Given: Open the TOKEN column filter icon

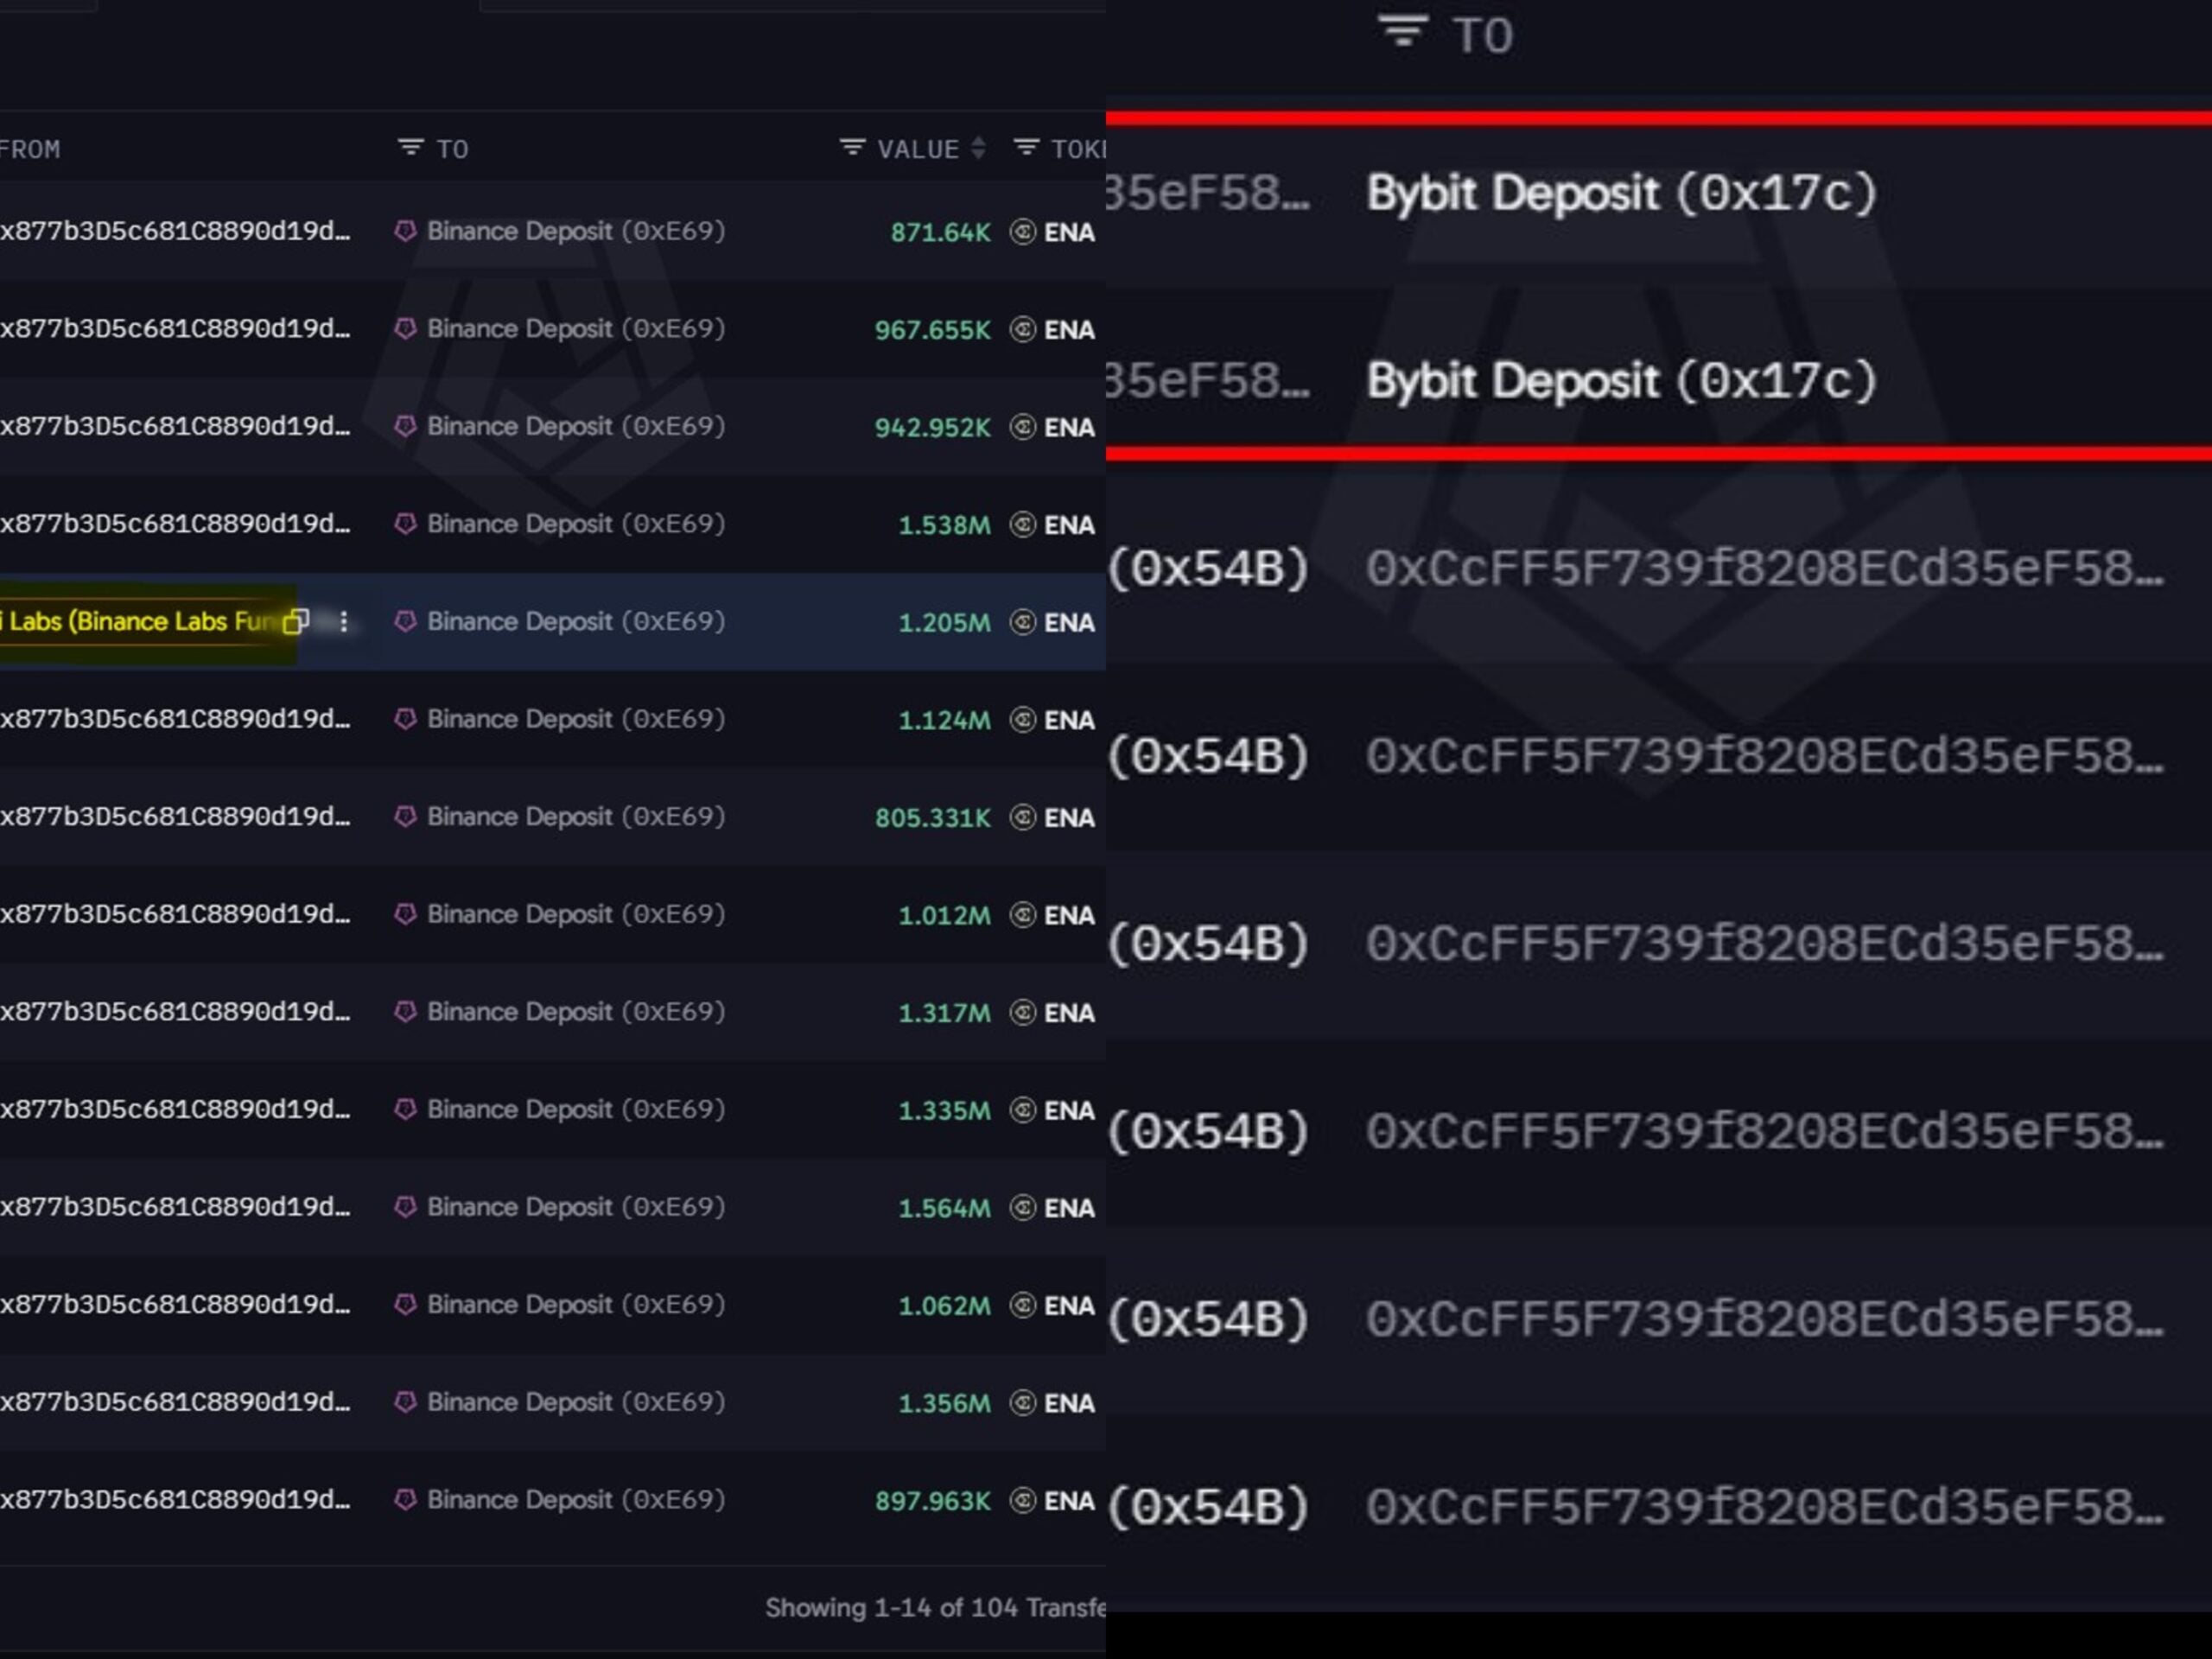Looking at the screenshot, I should click(x=1026, y=148).
